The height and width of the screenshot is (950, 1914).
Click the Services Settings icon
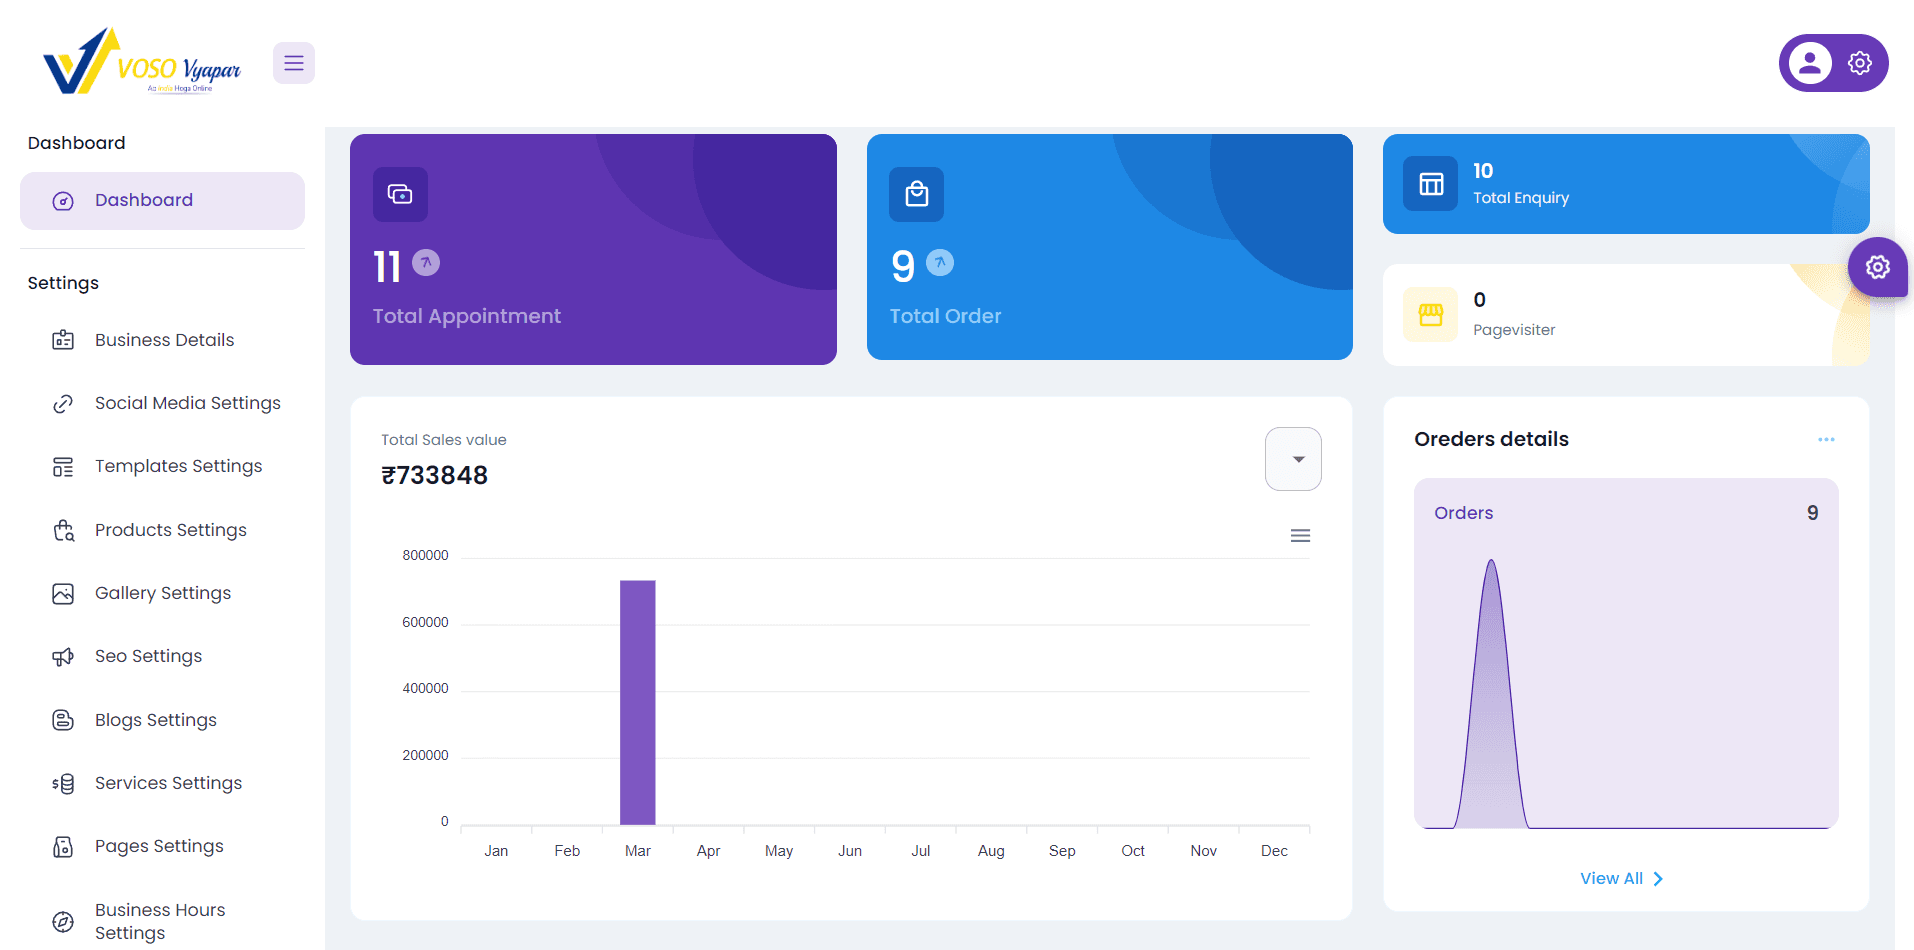click(63, 783)
